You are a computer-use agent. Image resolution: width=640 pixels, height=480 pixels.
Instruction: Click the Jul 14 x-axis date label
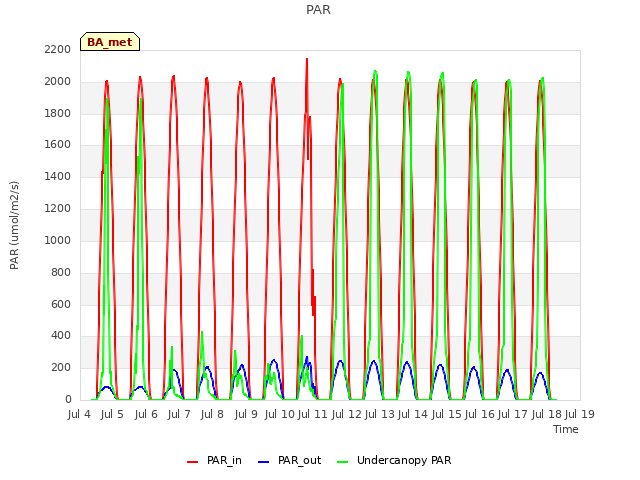[413, 414]
